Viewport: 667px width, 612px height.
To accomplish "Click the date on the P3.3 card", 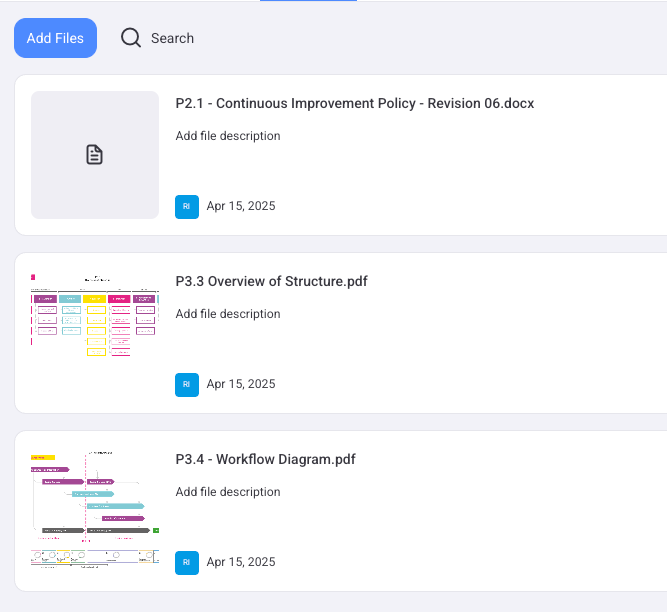I will coord(240,384).
